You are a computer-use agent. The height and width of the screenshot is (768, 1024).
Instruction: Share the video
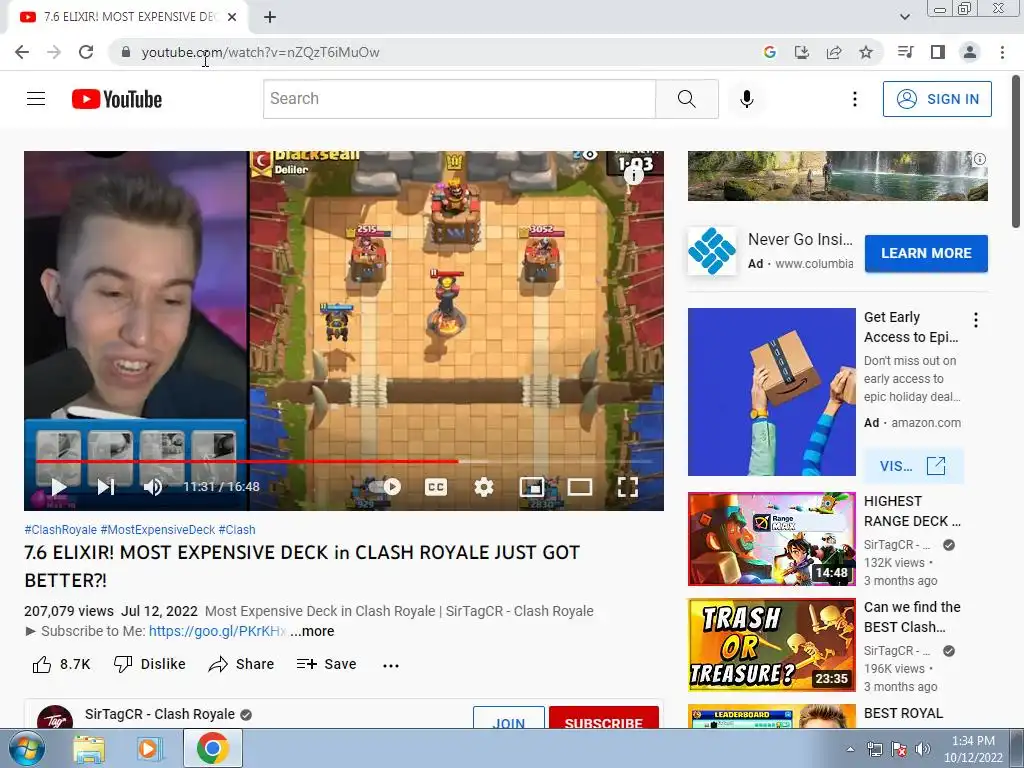241,664
